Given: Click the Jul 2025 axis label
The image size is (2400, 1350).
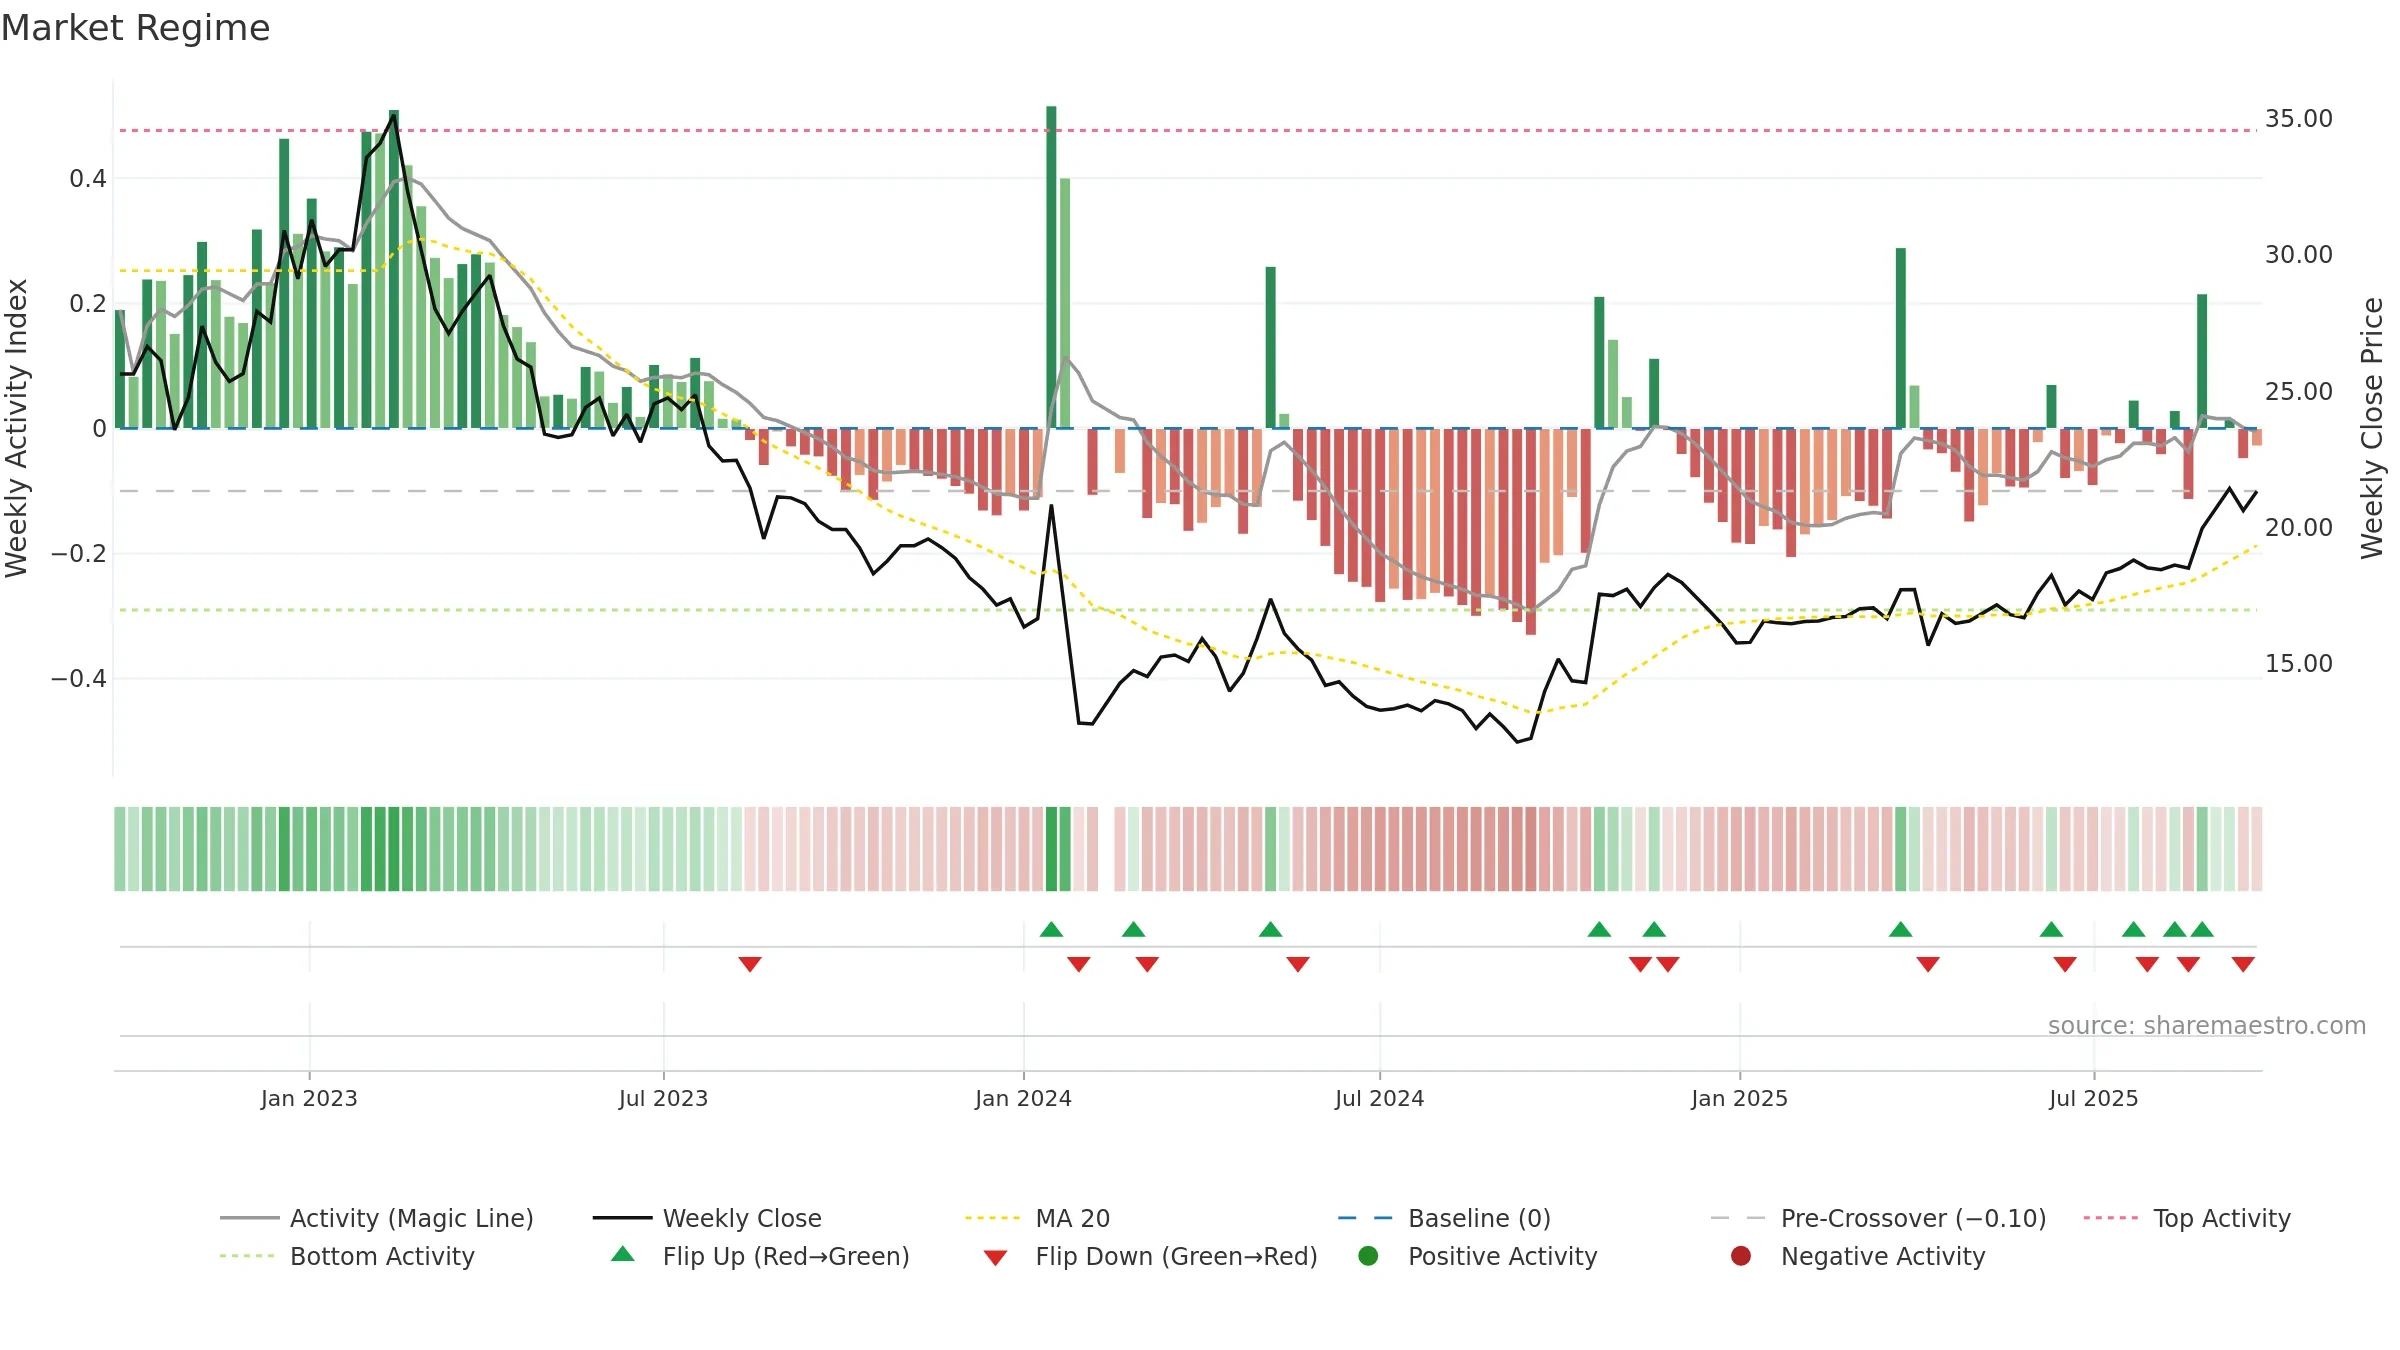Looking at the screenshot, I should click(x=2093, y=1098).
